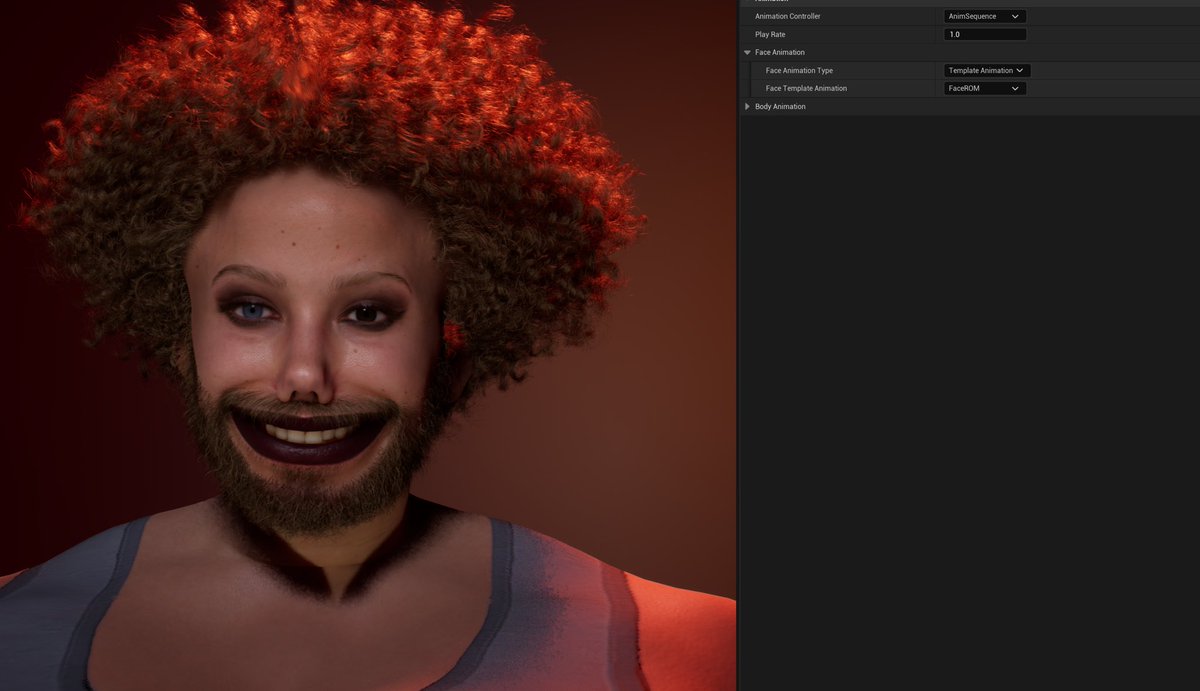The width and height of the screenshot is (1200, 691).
Task: Select the 'Play Rate' label
Action: pos(770,34)
